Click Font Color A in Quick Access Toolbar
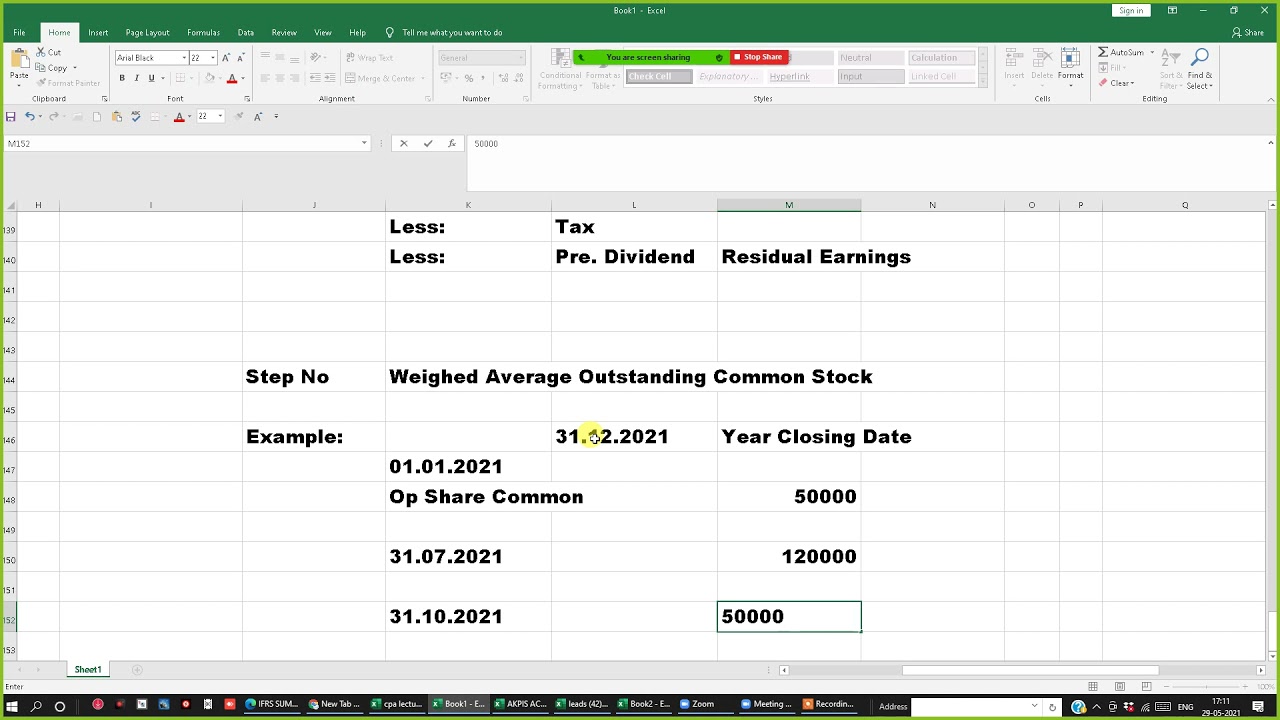Screen dimensions: 1280x720 pos(179,117)
